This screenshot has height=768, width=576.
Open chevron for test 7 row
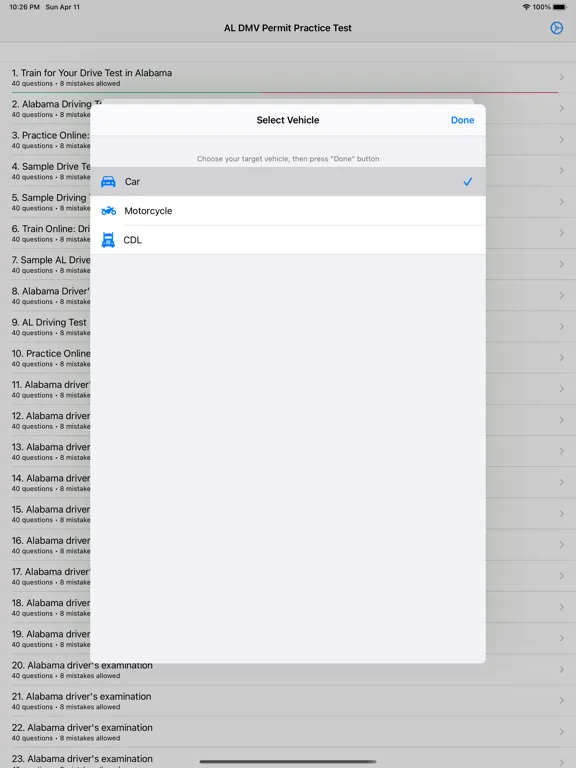tap(562, 264)
